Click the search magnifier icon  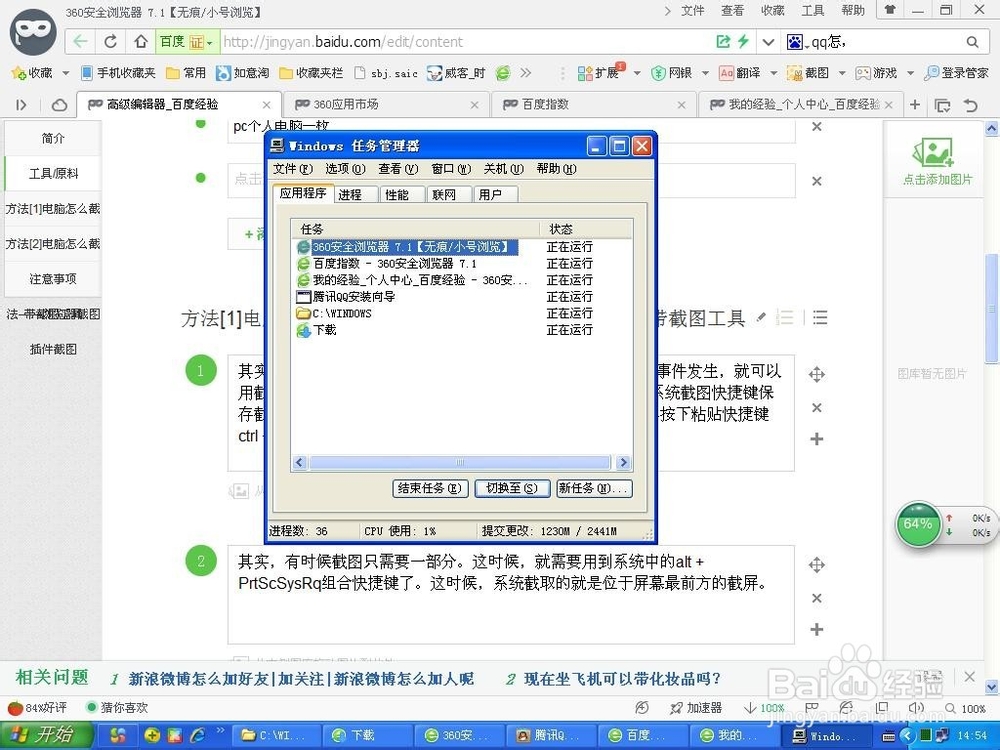point(972,42)
